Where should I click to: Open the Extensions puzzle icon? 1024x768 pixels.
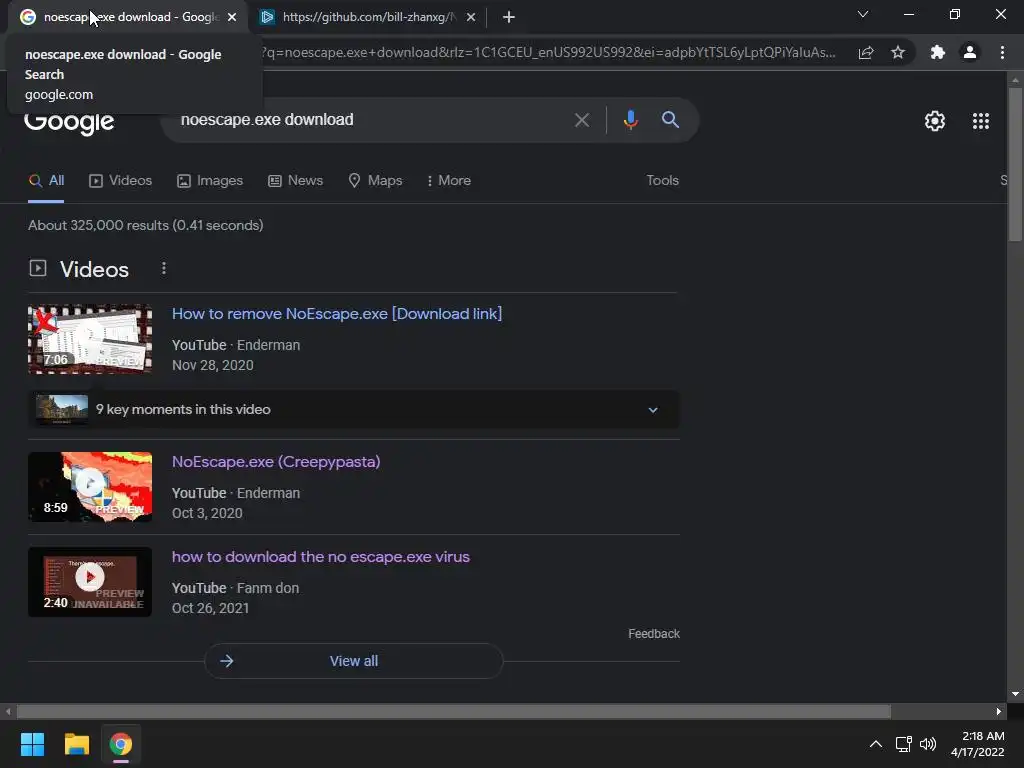point(938,52)
